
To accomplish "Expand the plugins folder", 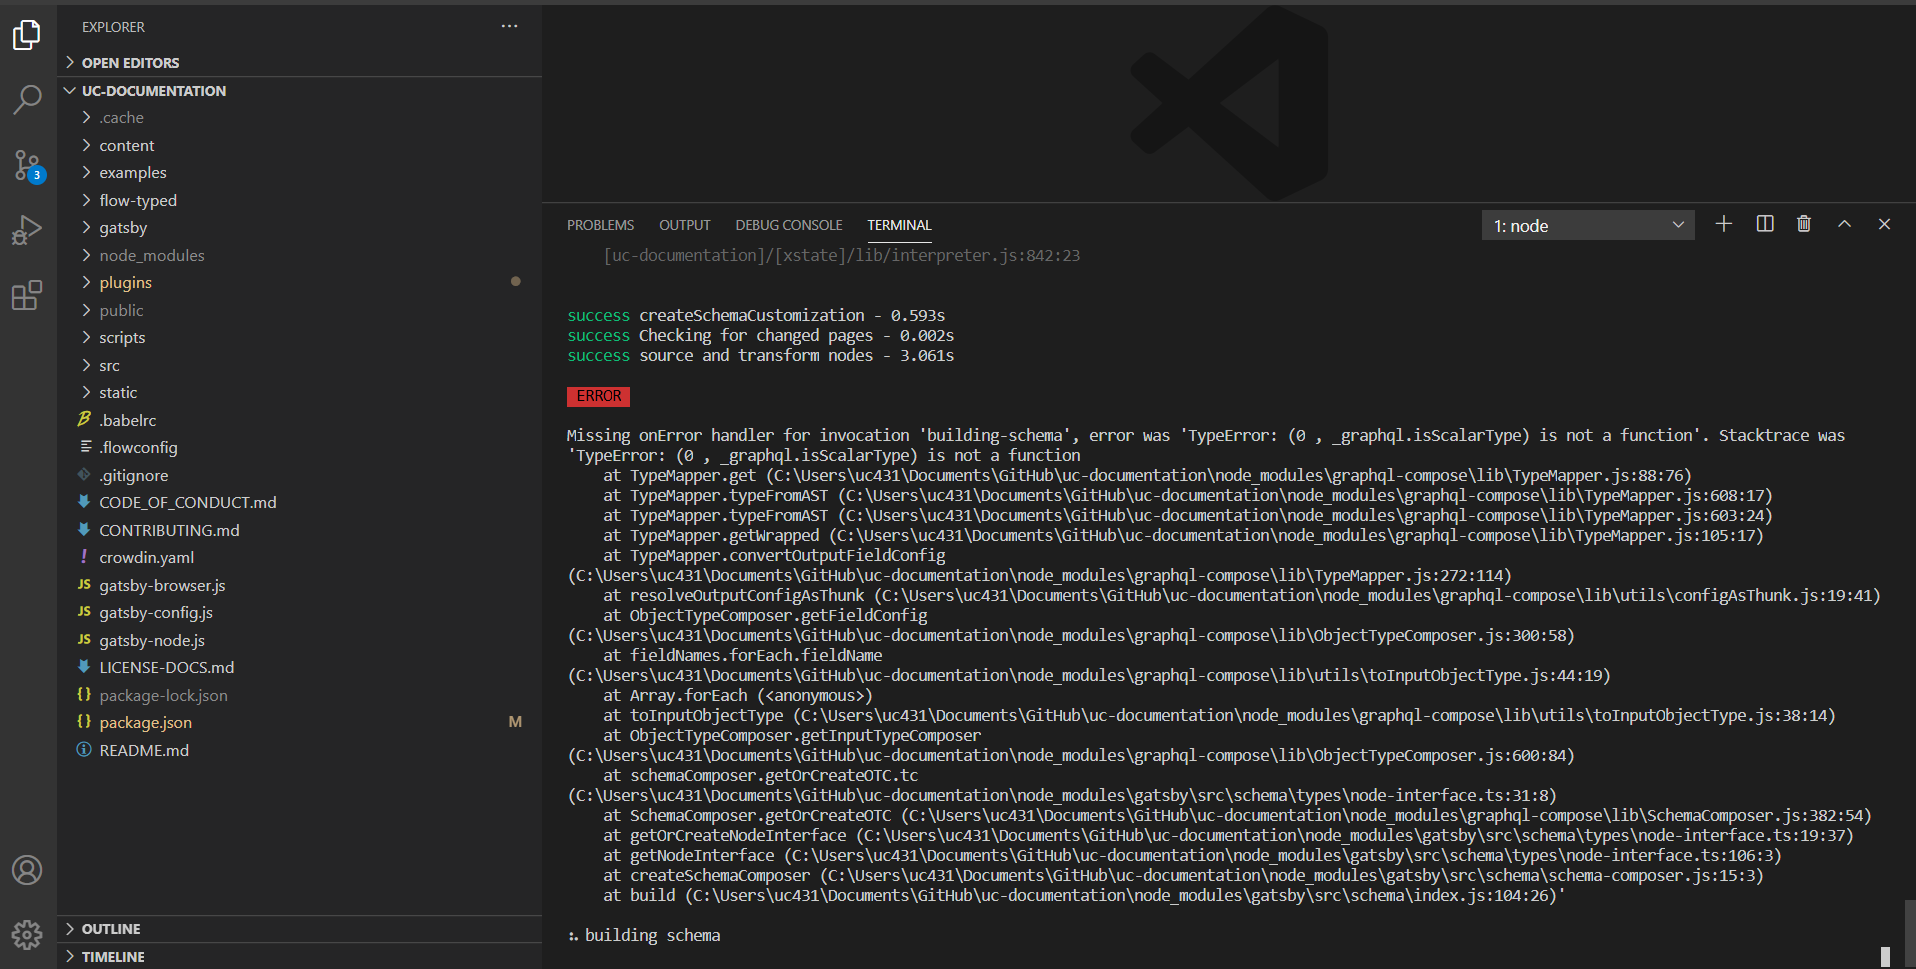I will pos(300,283).
